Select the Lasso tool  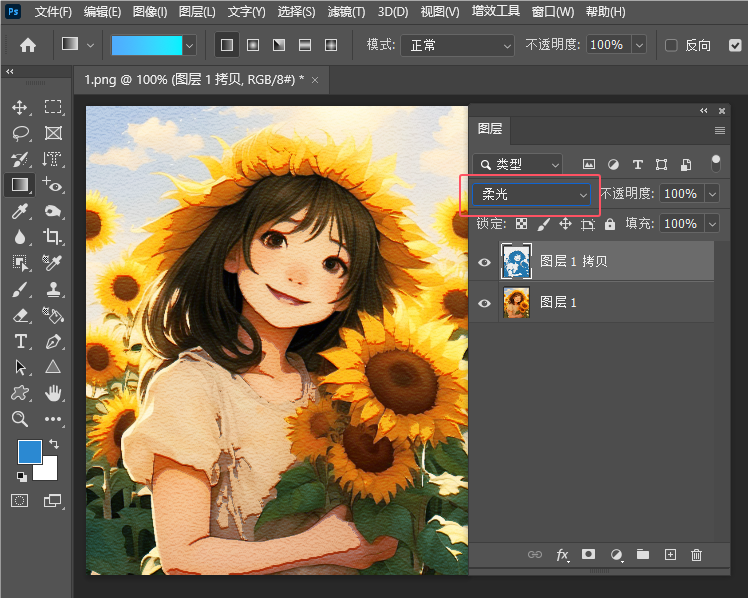point(20,133)
